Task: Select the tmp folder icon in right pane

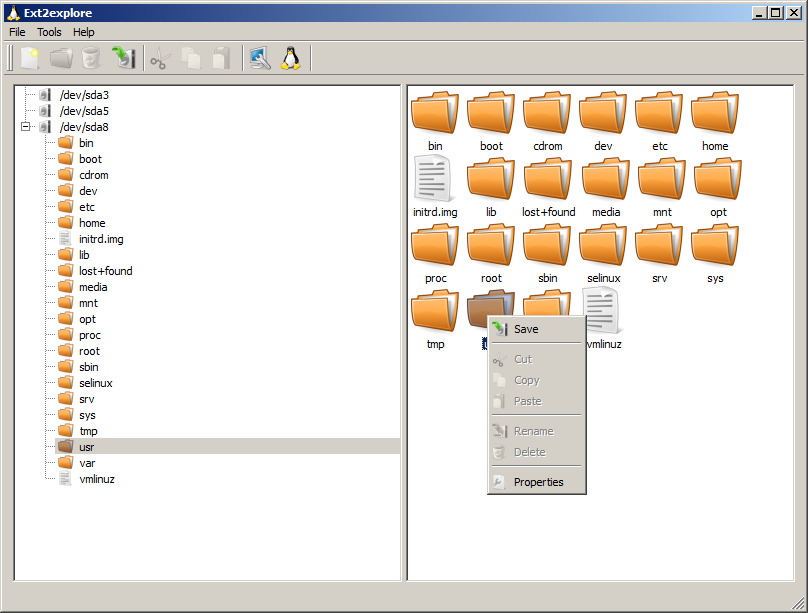Action: [x=435, y=310]
